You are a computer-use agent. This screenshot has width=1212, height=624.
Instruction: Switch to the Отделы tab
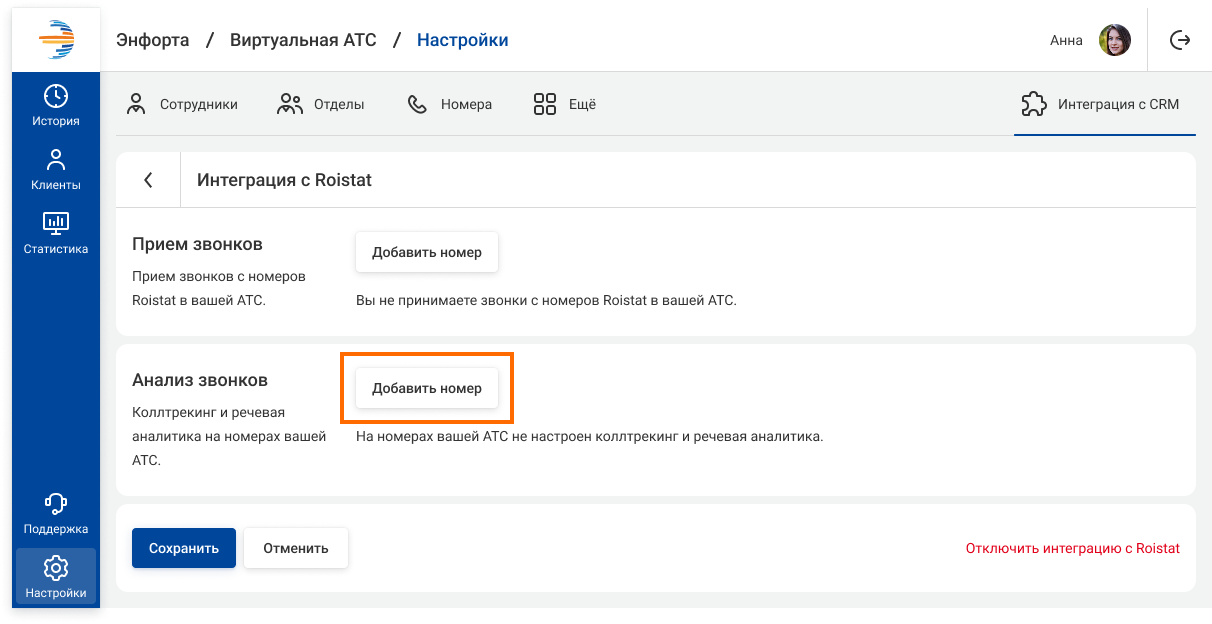(320, 104)
